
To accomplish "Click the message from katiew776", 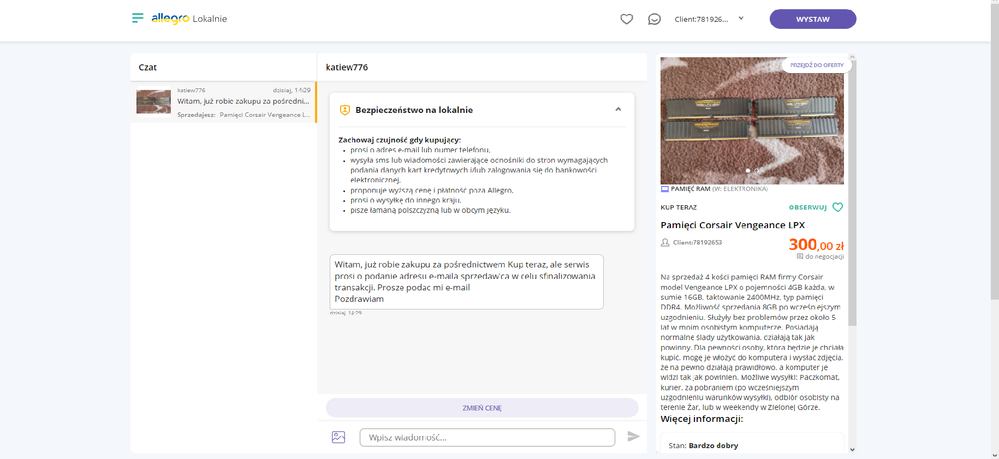I will pos(466,282).
